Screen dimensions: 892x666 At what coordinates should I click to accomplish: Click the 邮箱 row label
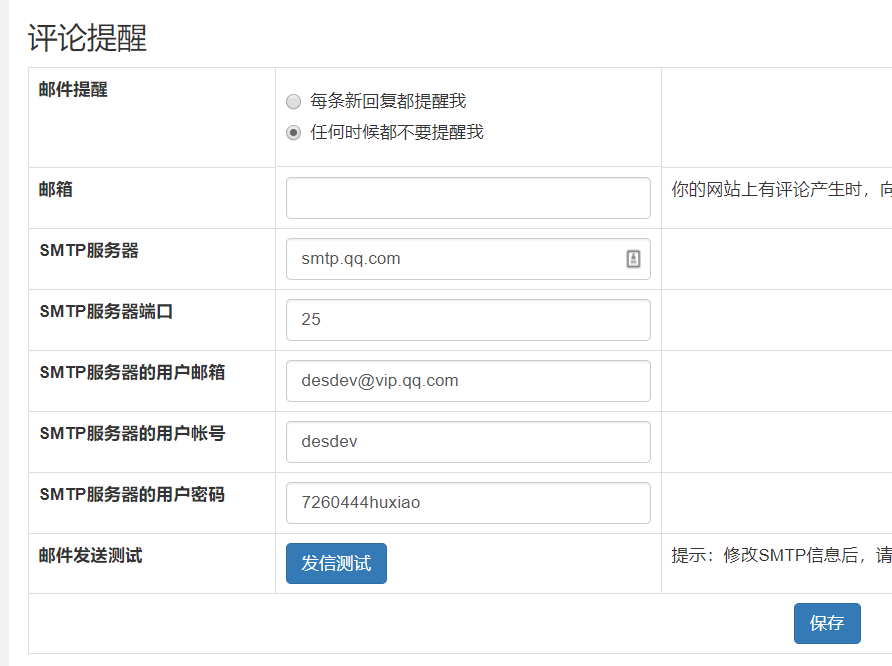pos(56,189)
